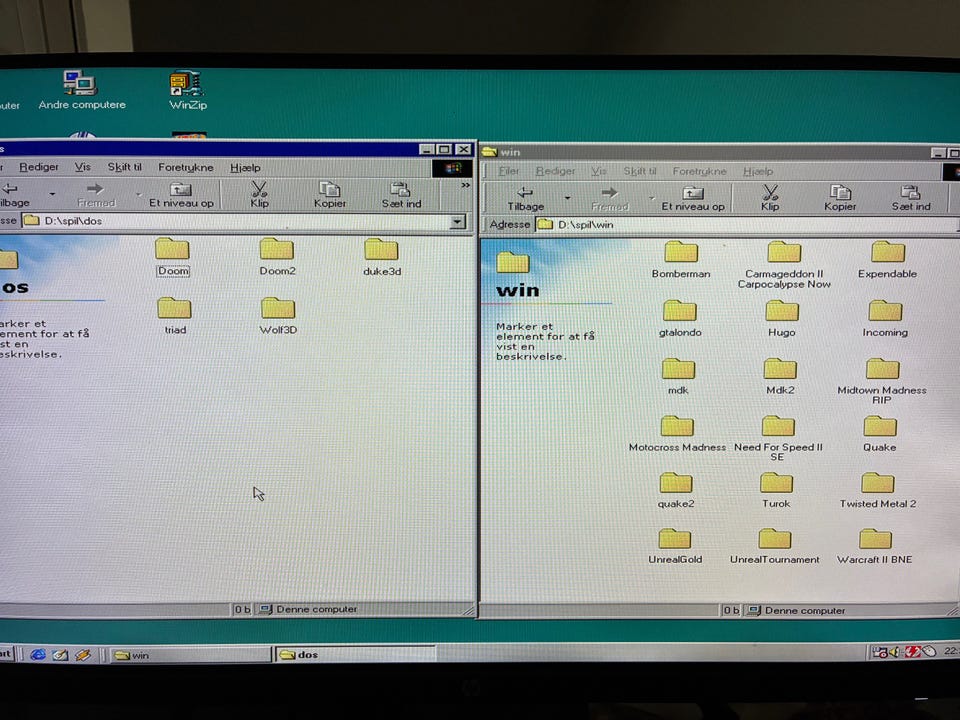Viewport: 960px width, 720px height.
Task: Click Sæt ind in win window toolbar
Action: tap(911, 198)
